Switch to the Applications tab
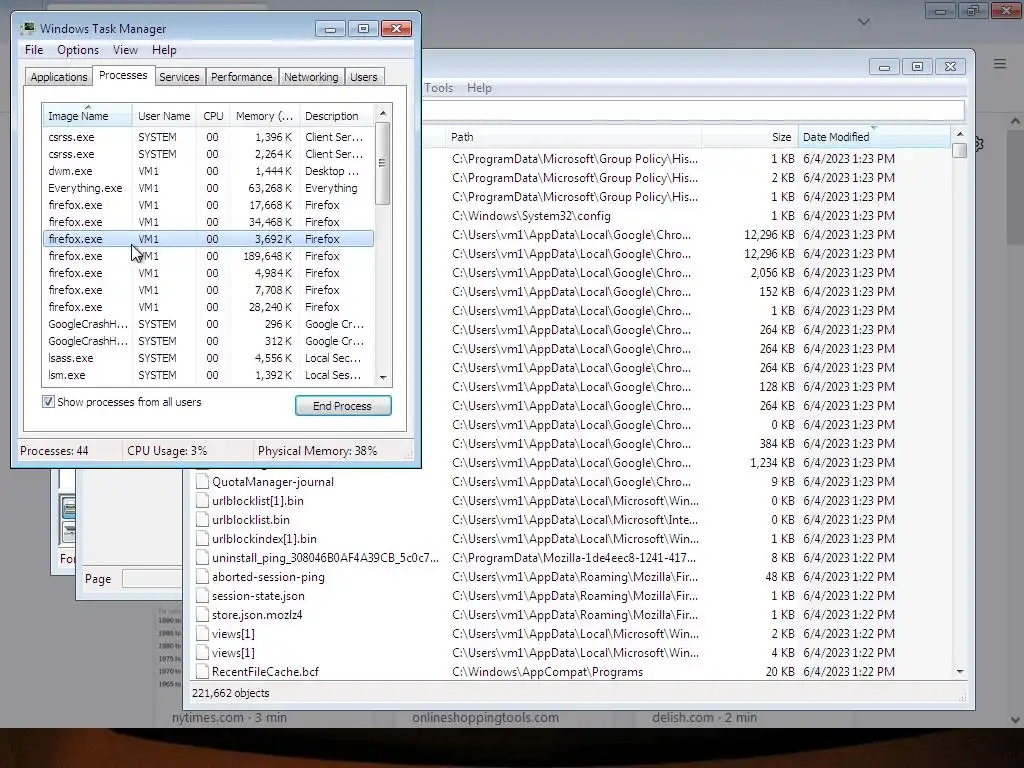Viewport: 1024px width, 768px height. tap(59, 77)
